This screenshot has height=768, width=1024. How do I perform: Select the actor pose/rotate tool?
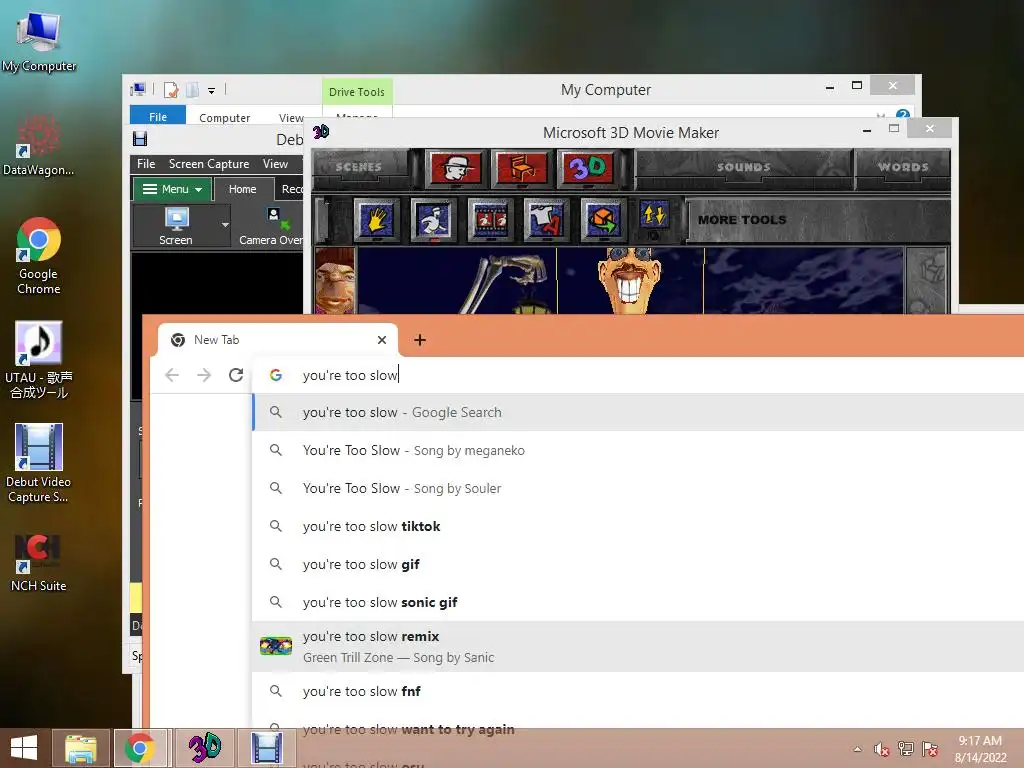[x=433, y=220]
